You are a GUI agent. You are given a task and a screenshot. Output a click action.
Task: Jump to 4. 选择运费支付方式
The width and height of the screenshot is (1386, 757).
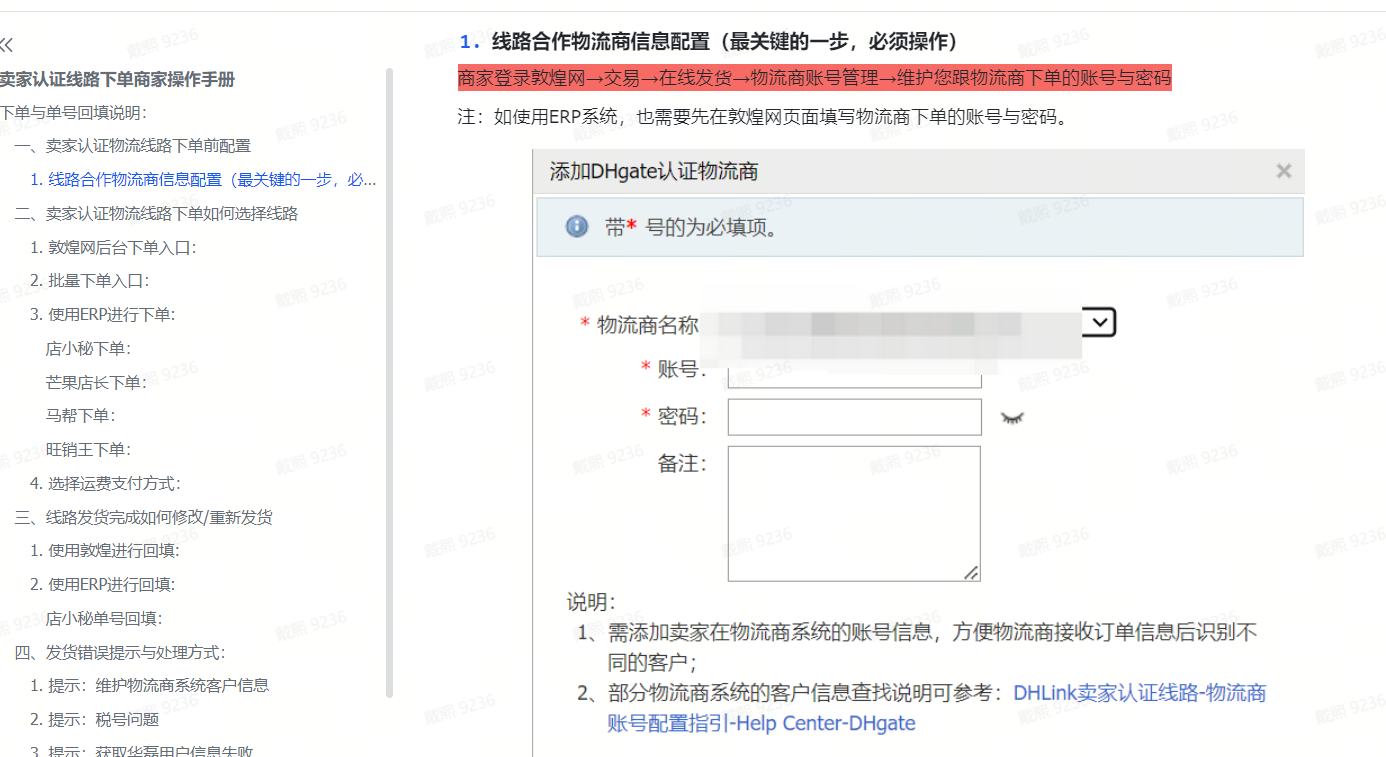click(105, 484)
